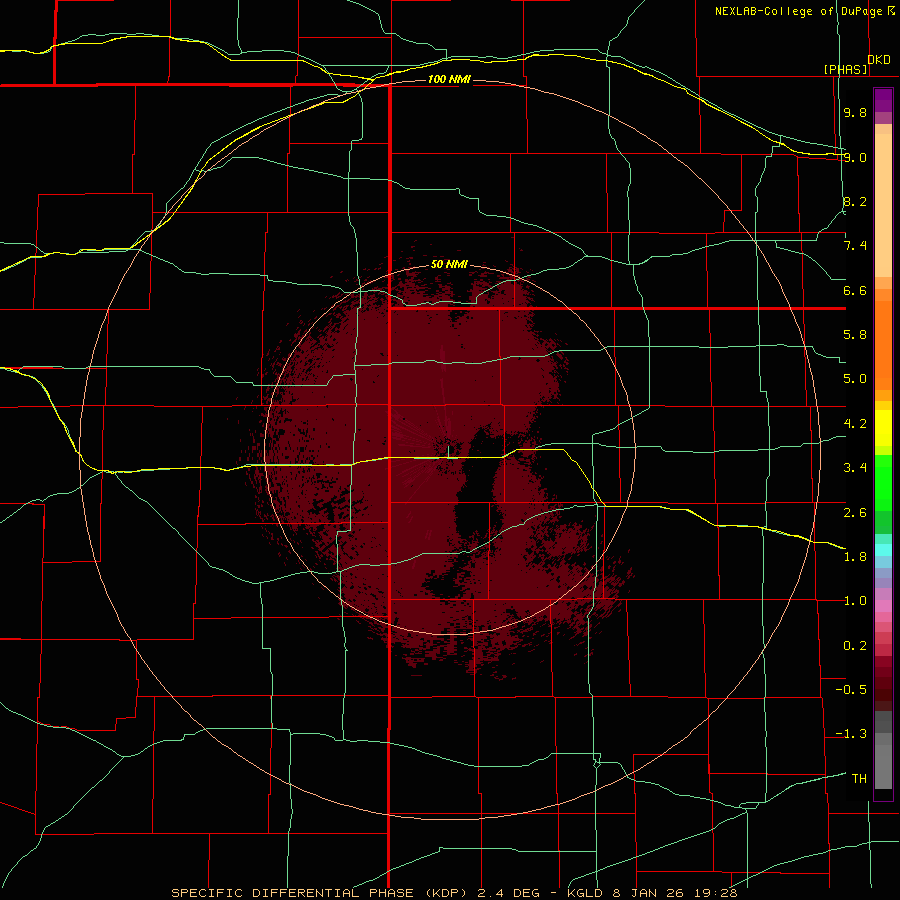Click the 8.2 scale value
This screenshot has height=900, width=900.
point(855,201)
